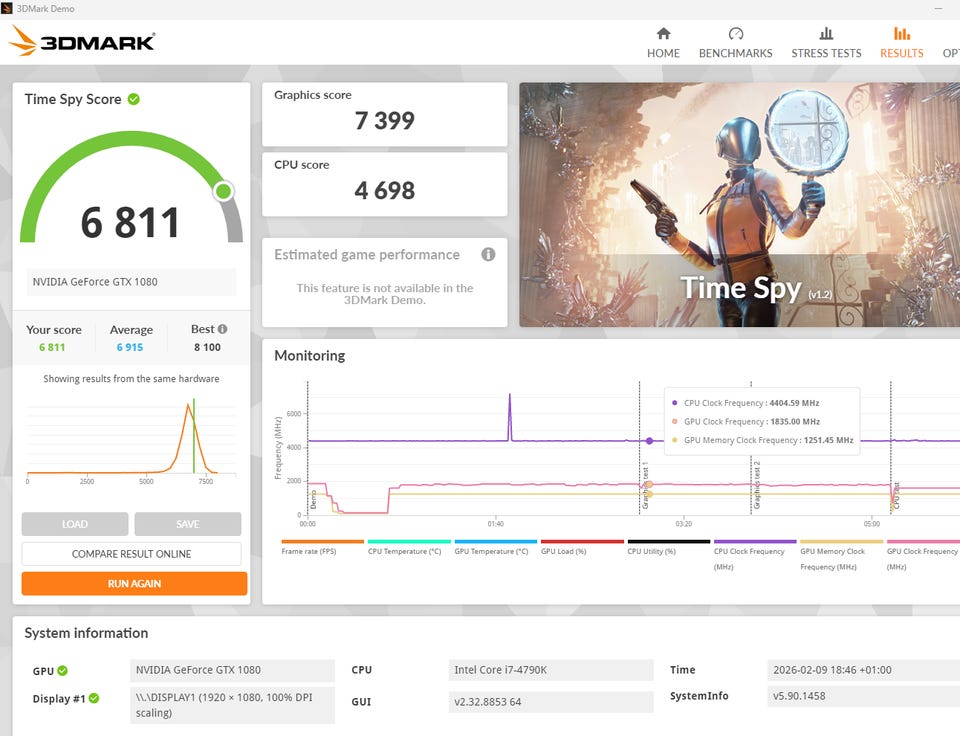This screenshot has width=960, height=736.
Task: Click the DISPLAY1 1920 × 1080 field
Action: coord(233,705)
